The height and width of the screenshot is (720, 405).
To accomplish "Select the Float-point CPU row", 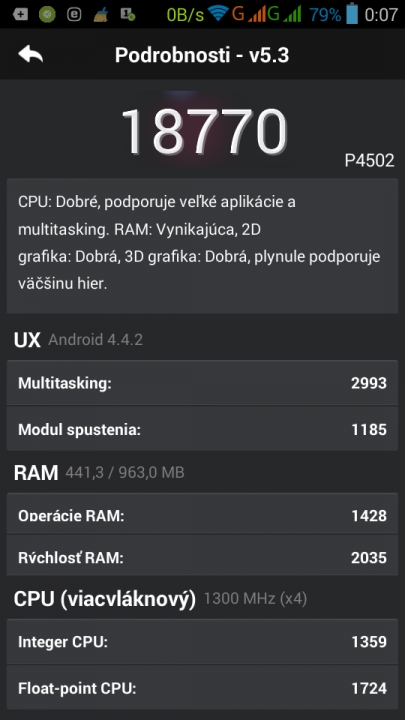I will [202, 687].
